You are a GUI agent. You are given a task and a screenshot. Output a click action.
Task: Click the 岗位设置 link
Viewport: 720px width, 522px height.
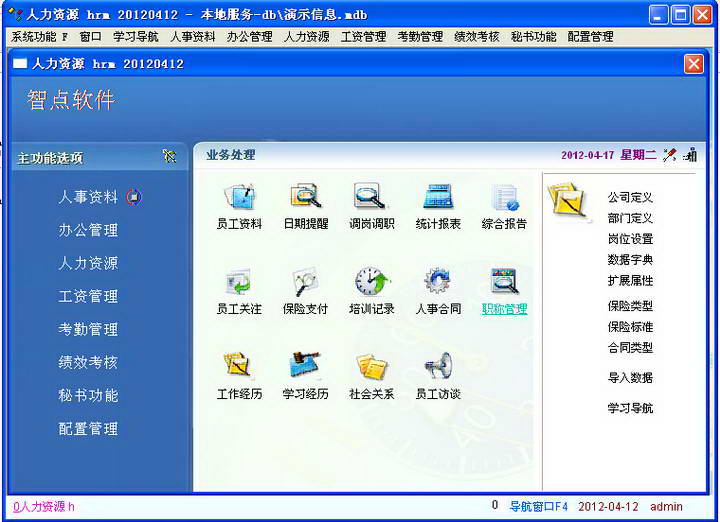coord(630,239)
